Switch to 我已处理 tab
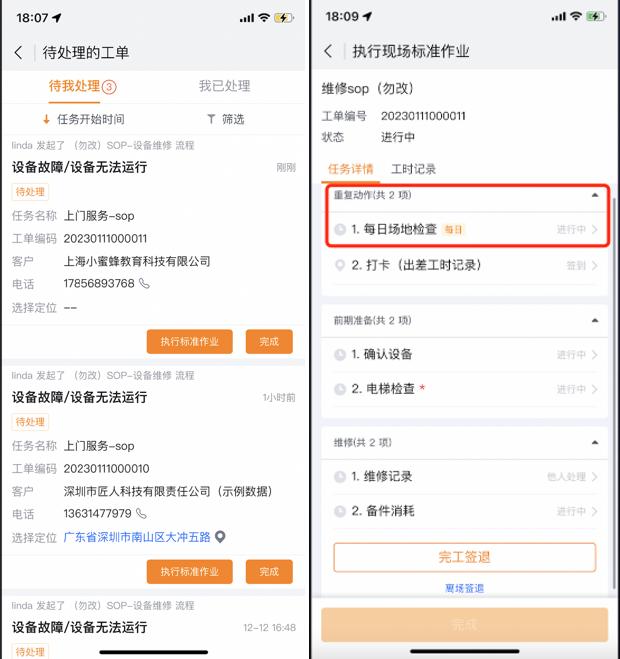 pyautogui.click(x=224, y=86)
